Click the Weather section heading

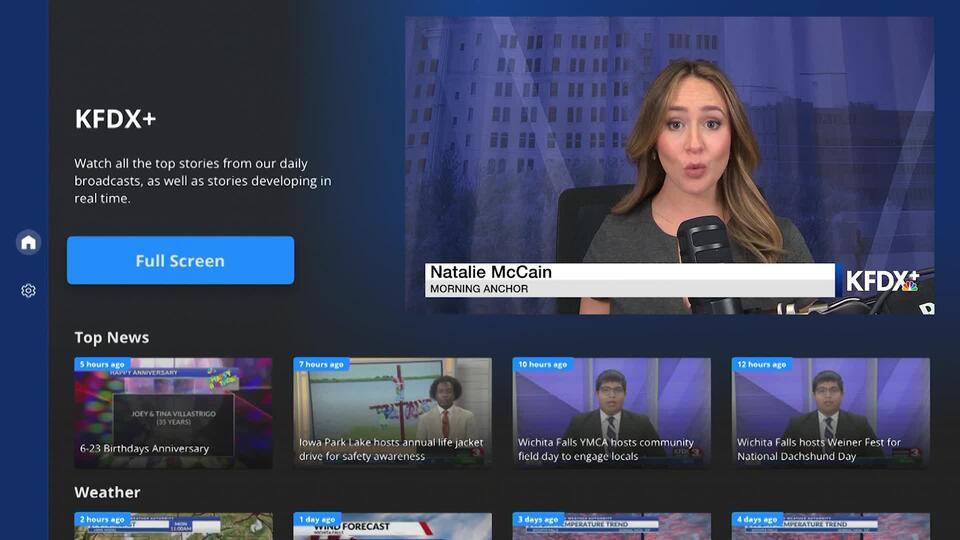107,492
